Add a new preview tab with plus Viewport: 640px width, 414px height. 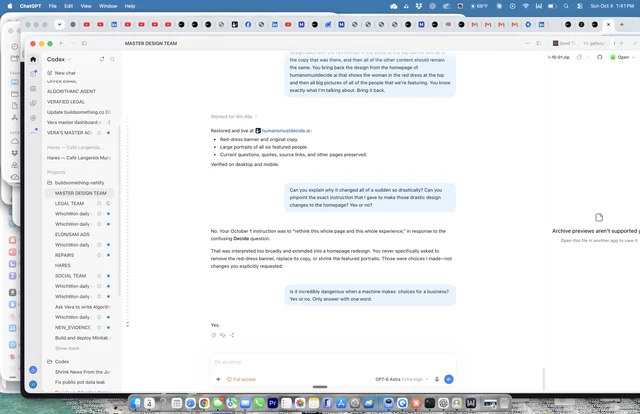[621, 43]
